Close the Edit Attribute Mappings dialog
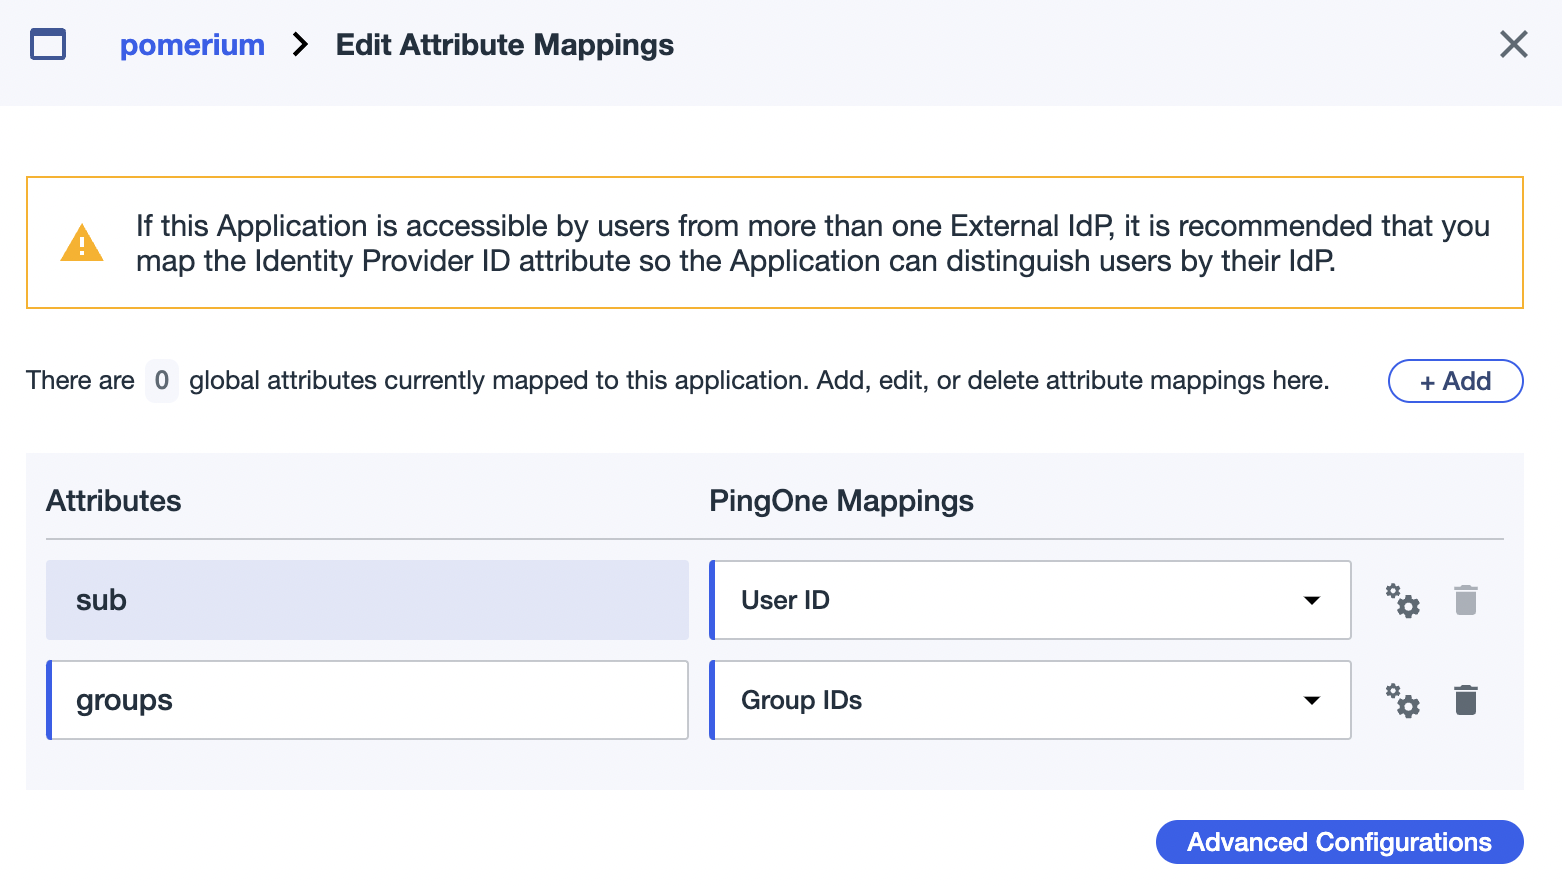 click(1513, 44)
